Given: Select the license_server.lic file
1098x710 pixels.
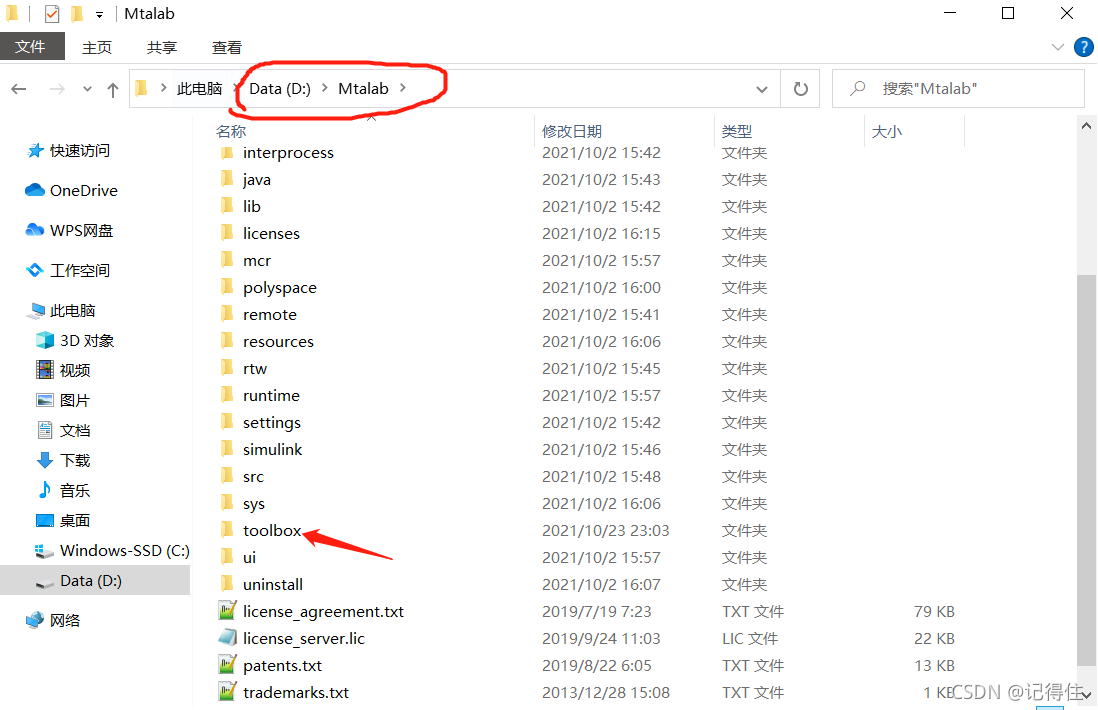Looking at the screenshot, I should click(303, 638).
